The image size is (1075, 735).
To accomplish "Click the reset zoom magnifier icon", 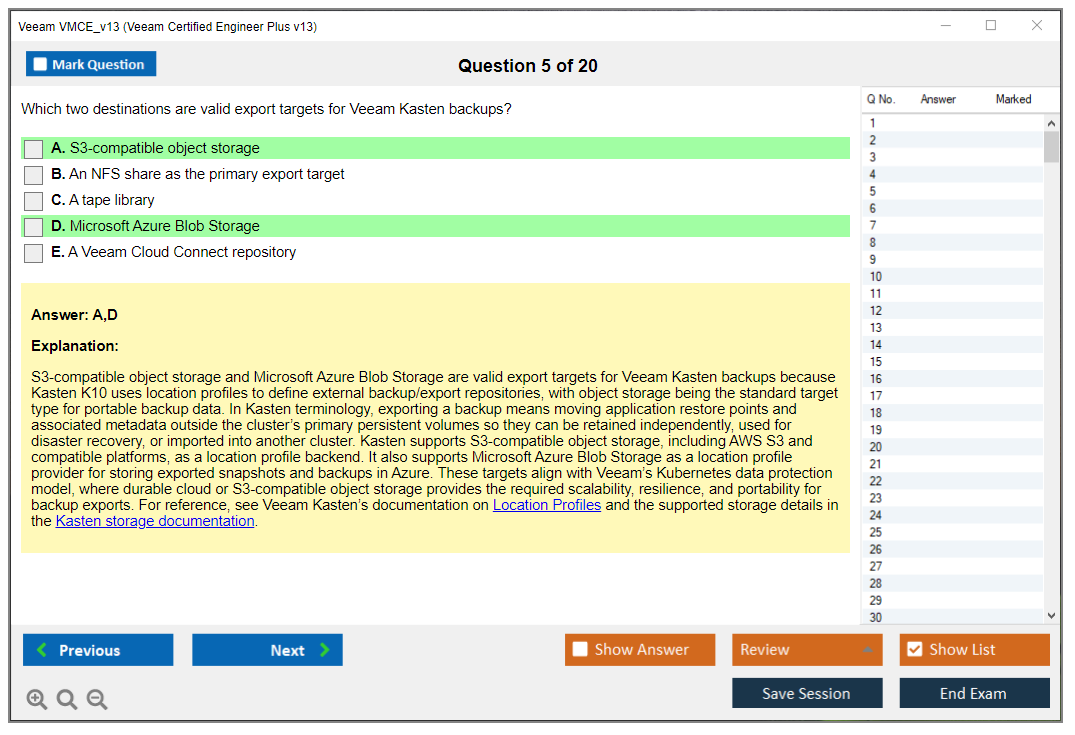I will point(67,699).
